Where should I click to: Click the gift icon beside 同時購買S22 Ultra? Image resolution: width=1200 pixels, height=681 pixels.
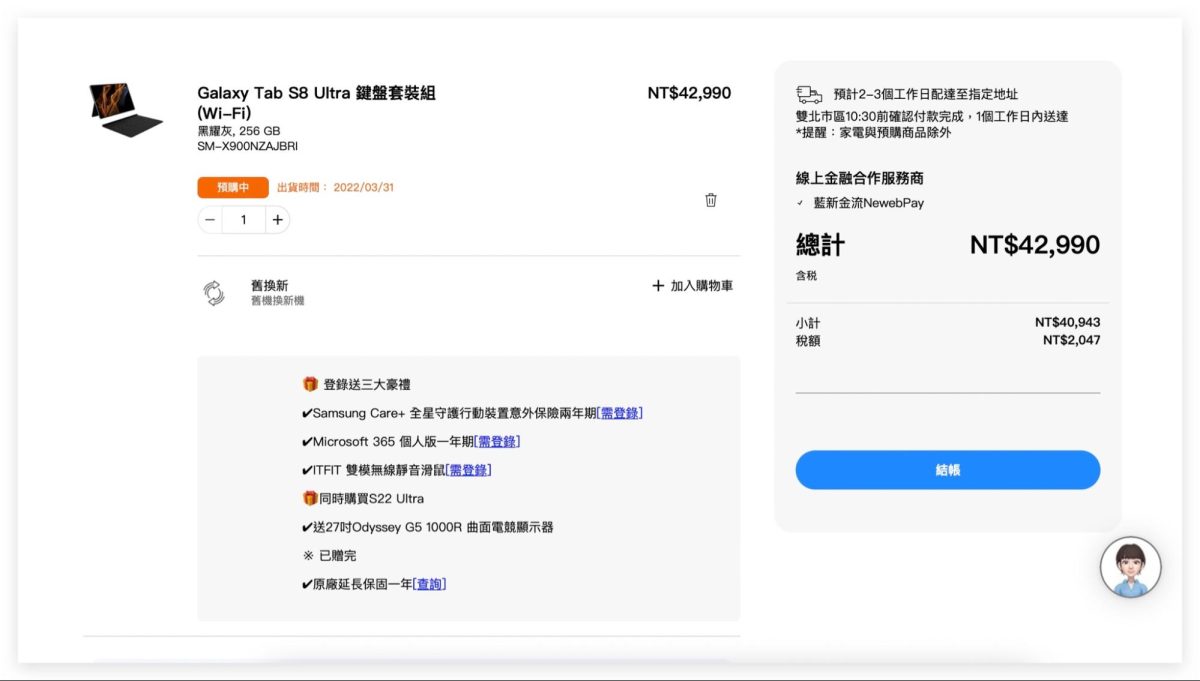310,498
